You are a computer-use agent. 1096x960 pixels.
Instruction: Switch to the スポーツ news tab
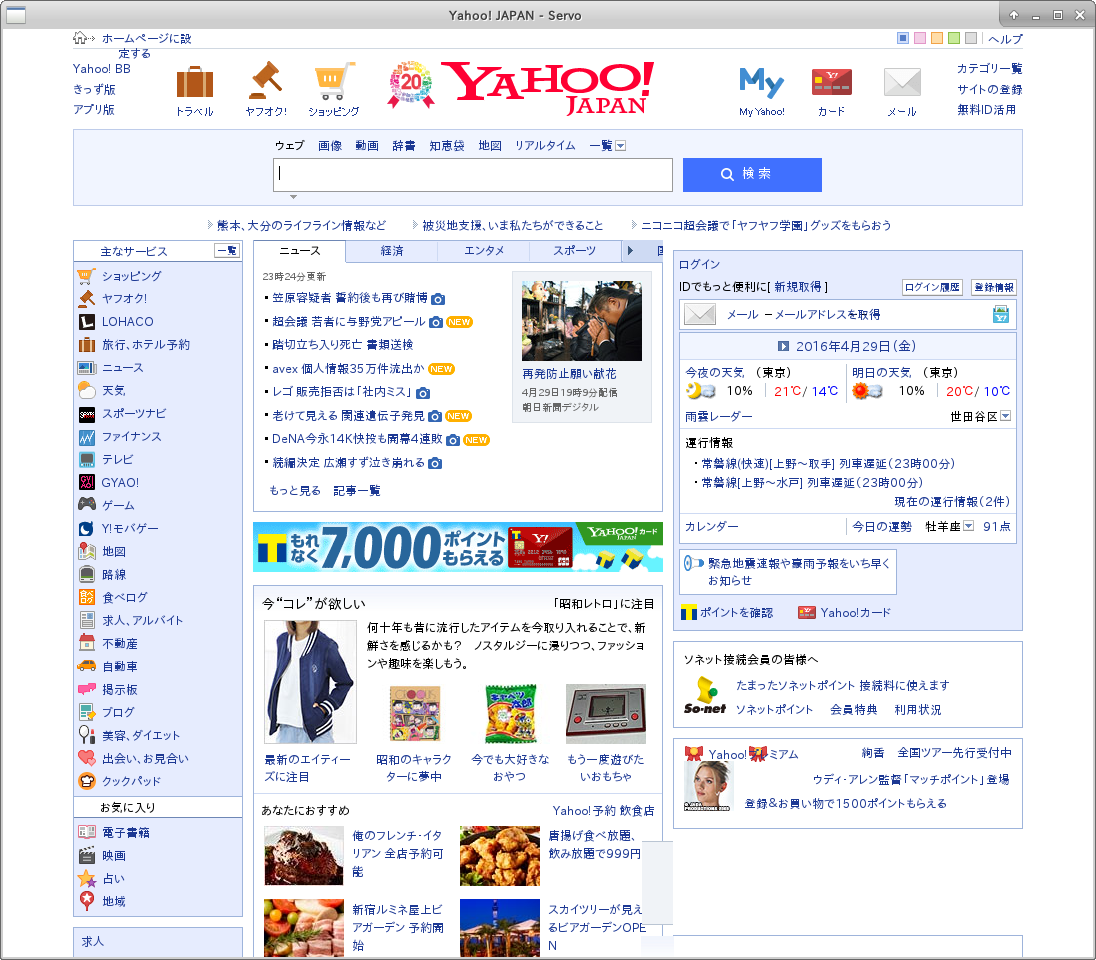tap(575, 250)
